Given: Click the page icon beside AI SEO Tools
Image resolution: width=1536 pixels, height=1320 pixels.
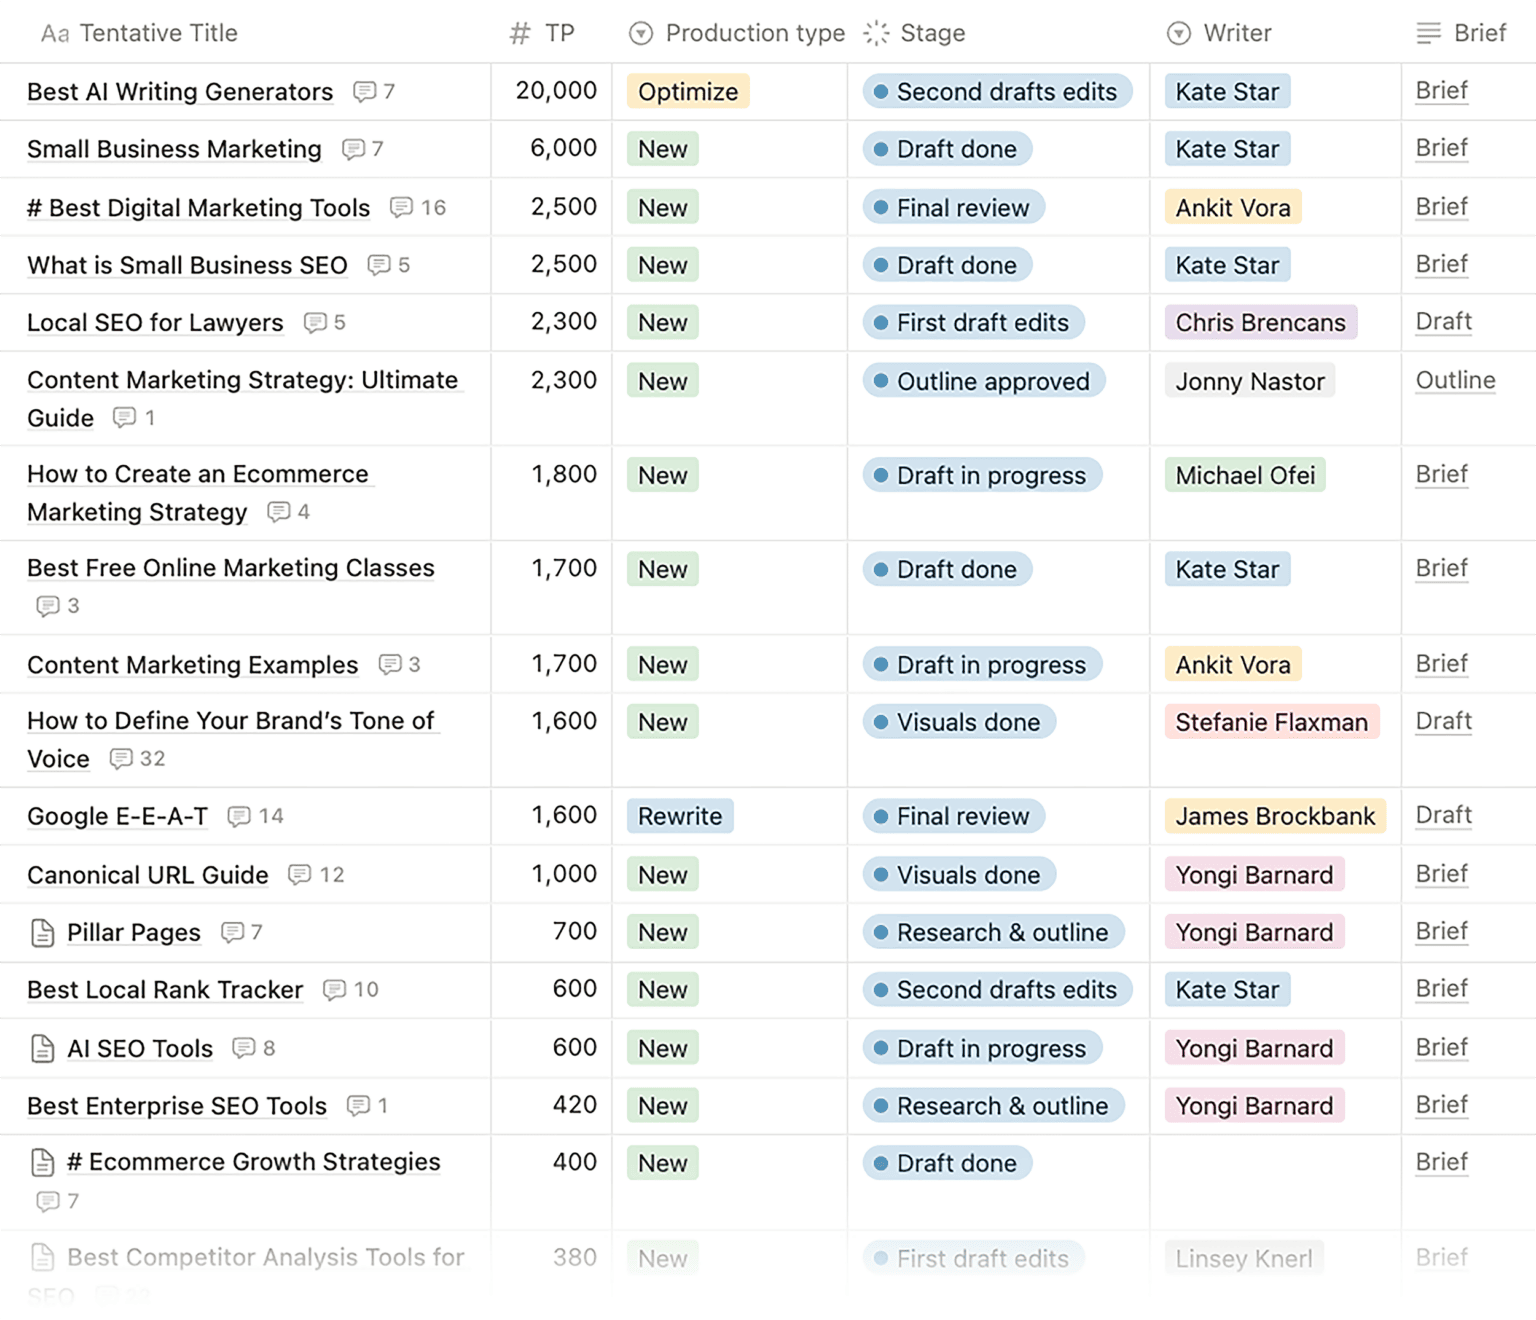Looking at the screenshot, I should [42, 1048].
